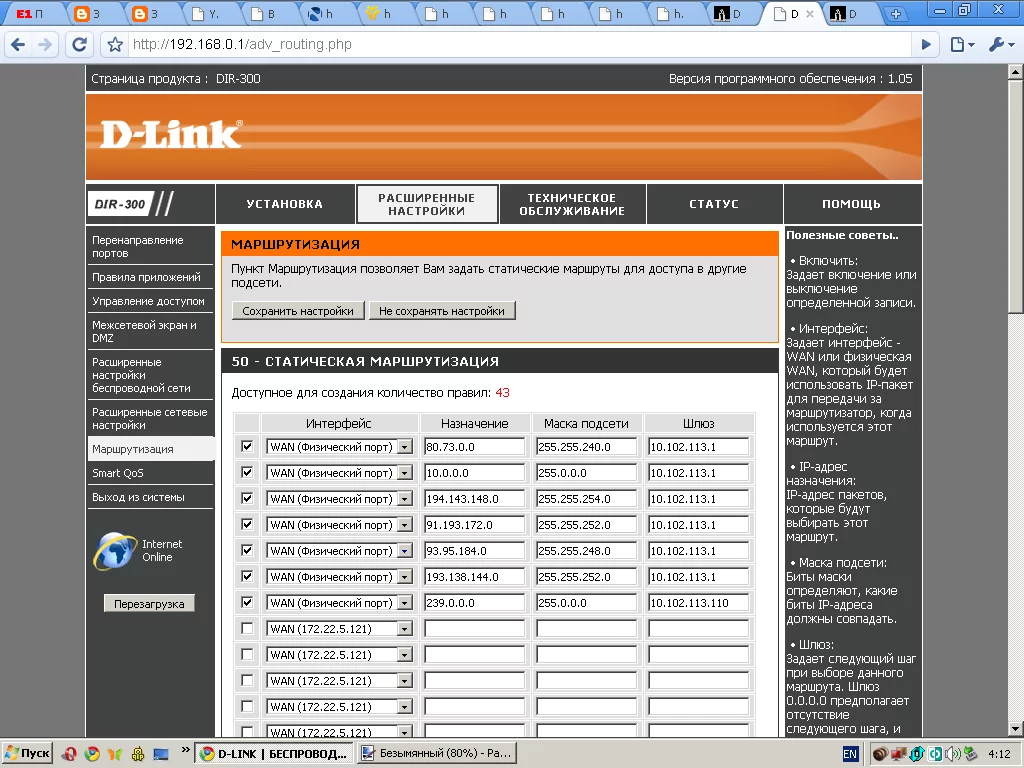Click the Перезагрузка button
Viewport: 1024px width, 768px height.
click(x=149, y=603)
